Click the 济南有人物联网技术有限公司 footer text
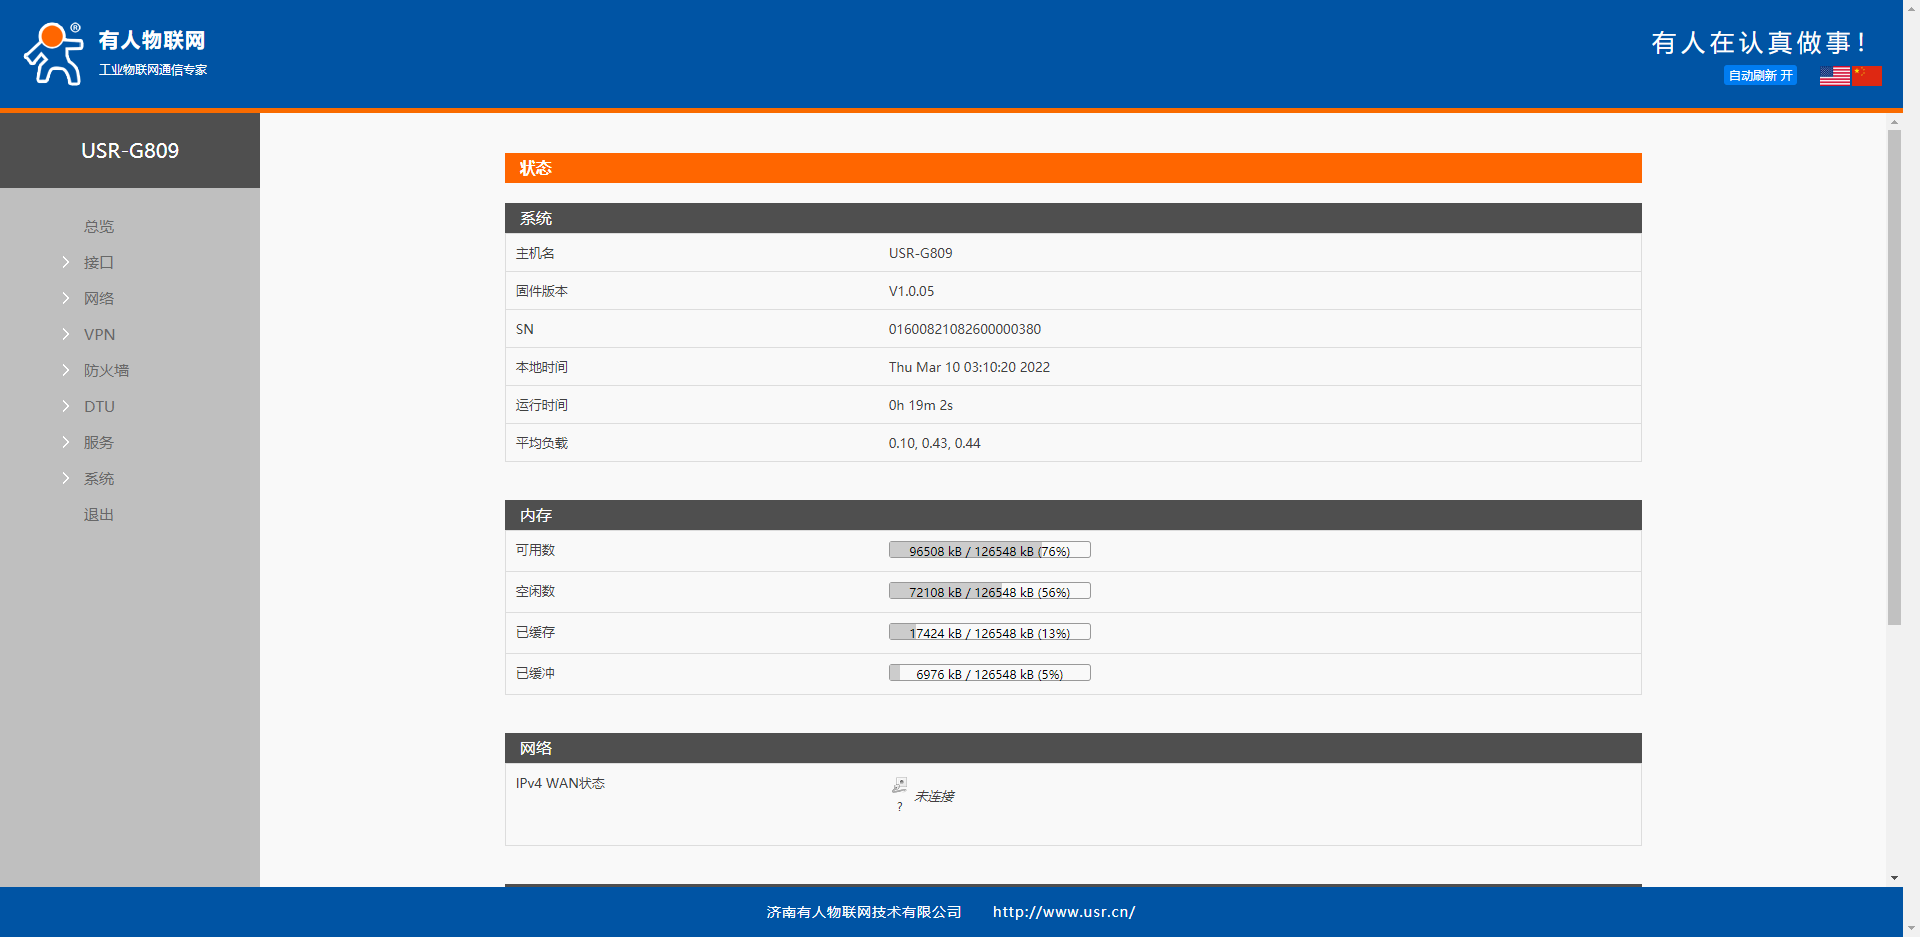Image resolution: width=1920 pixels, height=937 pixels. click(864, 912)
